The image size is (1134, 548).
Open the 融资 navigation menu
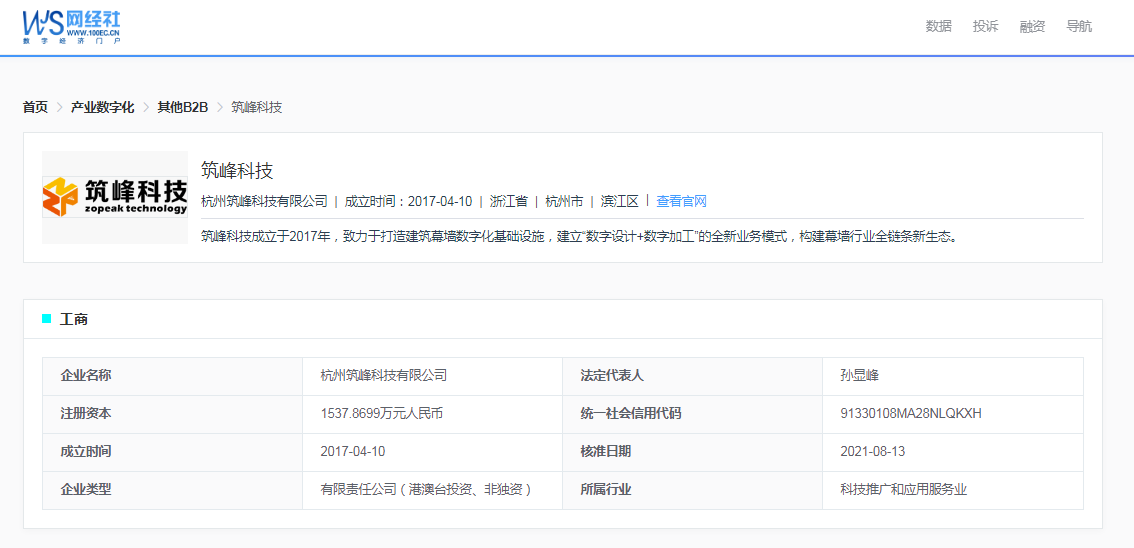point(1032,27)
